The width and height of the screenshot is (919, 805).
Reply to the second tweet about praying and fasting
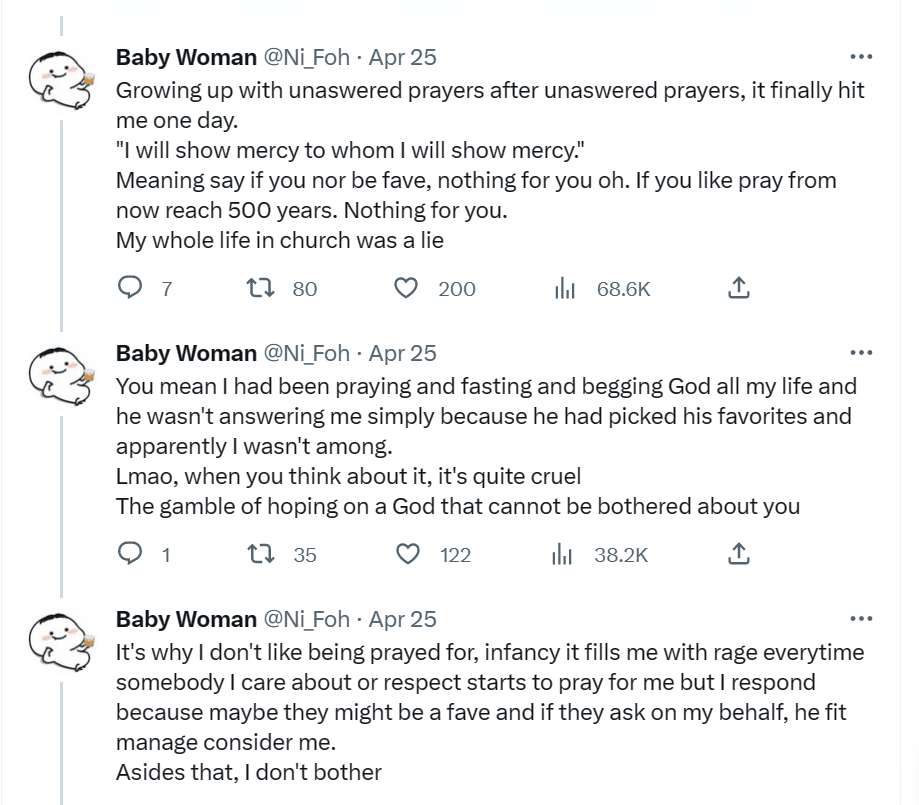pos(131,554)
